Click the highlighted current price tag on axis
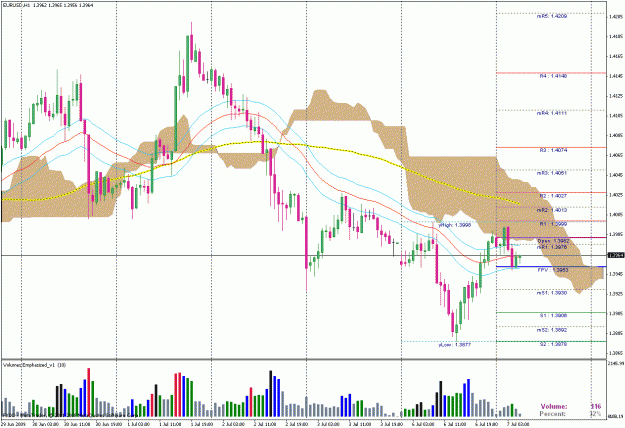 coord(615,255)
